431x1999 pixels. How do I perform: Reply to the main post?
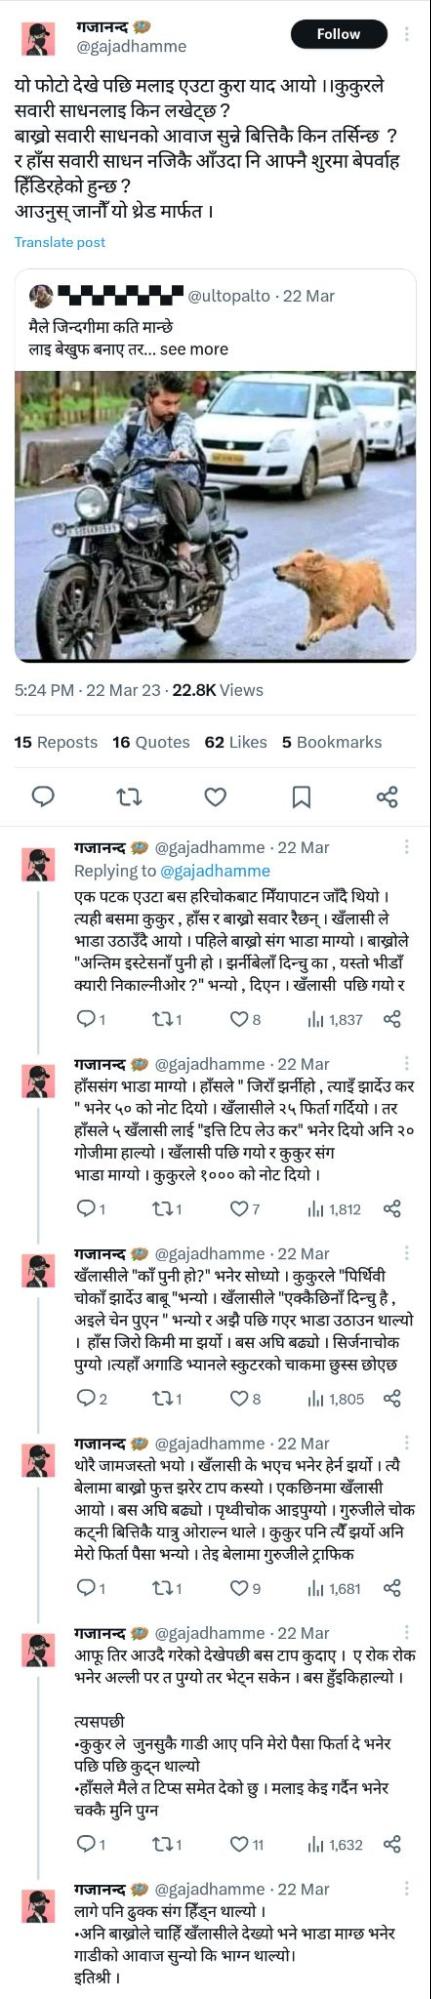pos(43,796)
